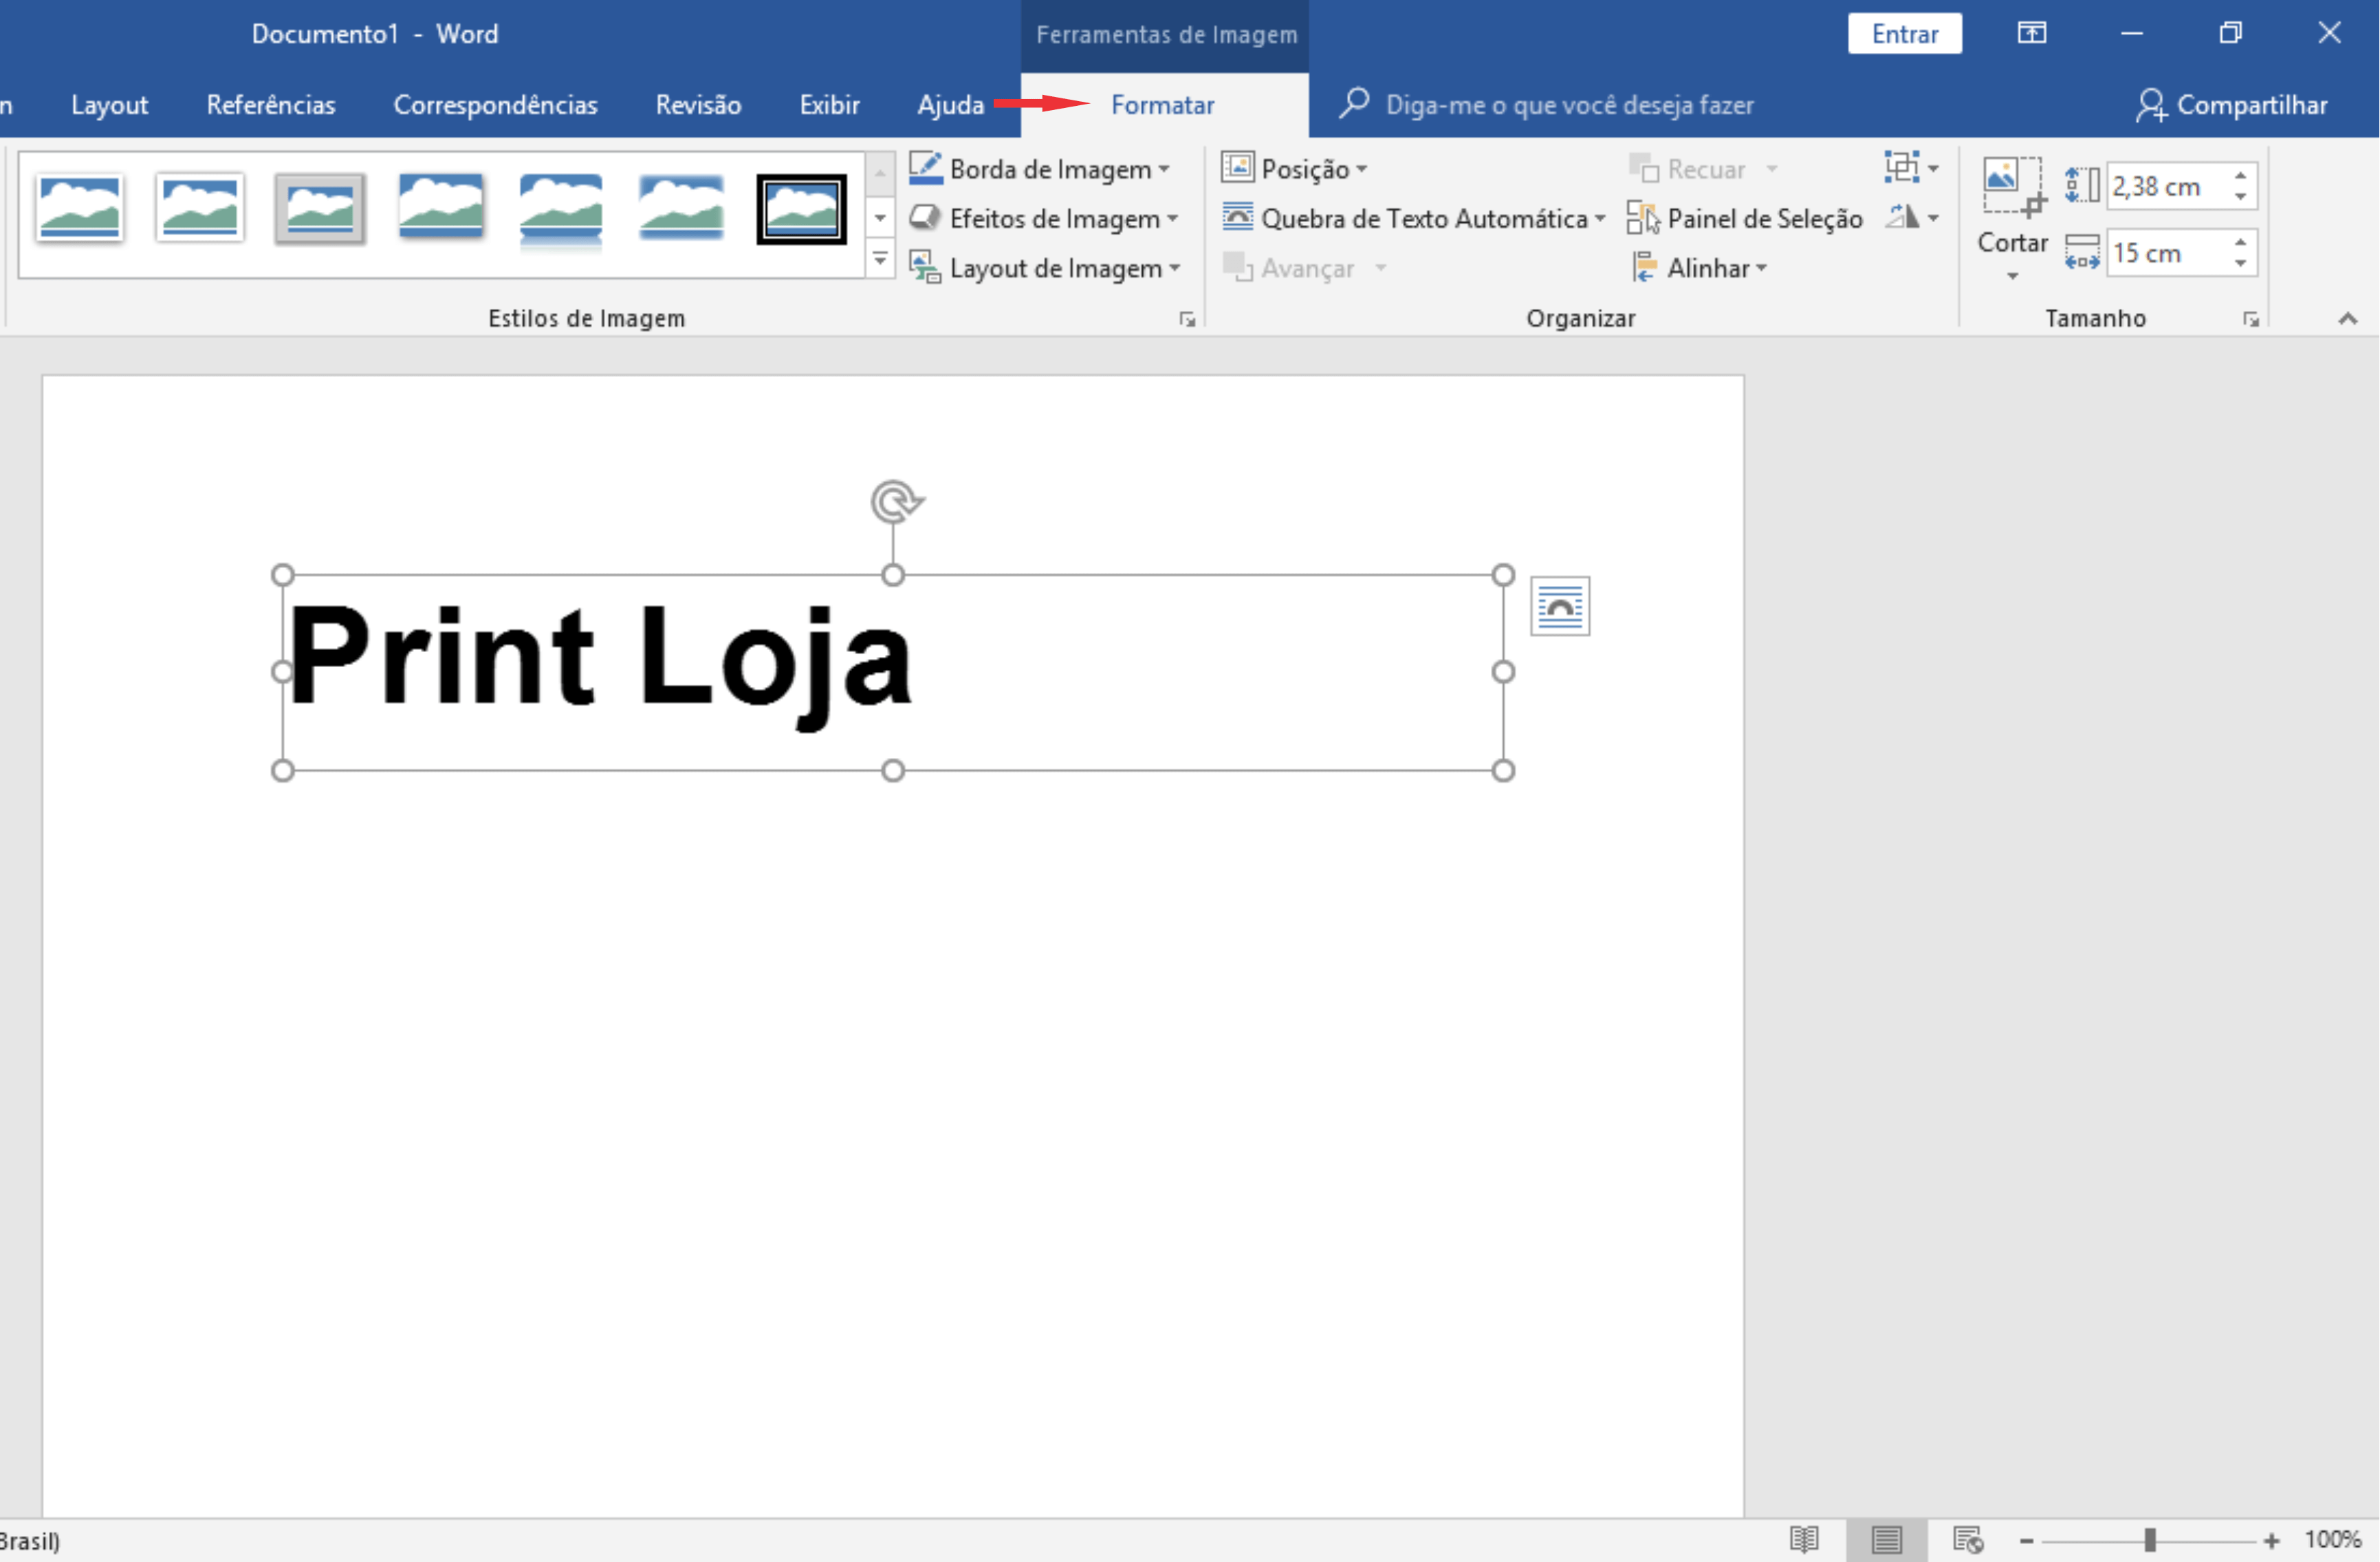Open the Referências tab
This screenshot has width=2380, height=1562.
270,105
